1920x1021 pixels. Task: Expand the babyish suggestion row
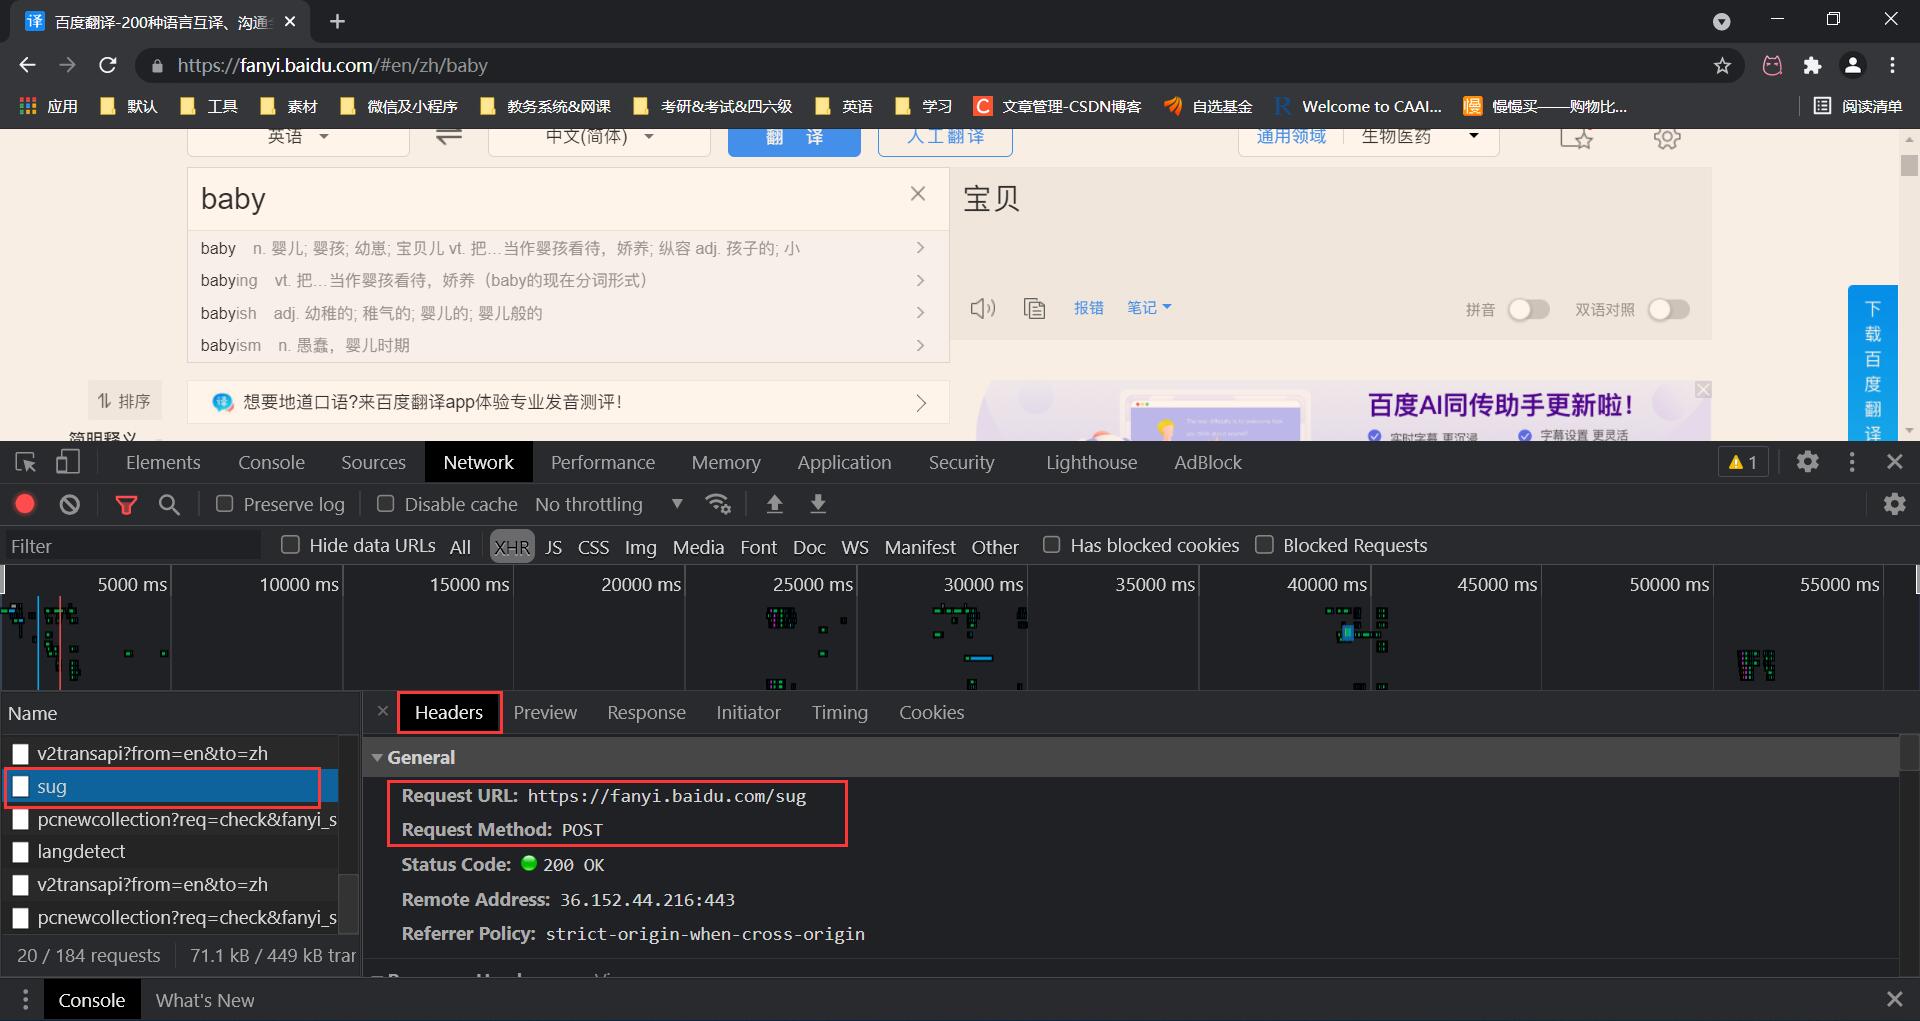tap(567, 313)
